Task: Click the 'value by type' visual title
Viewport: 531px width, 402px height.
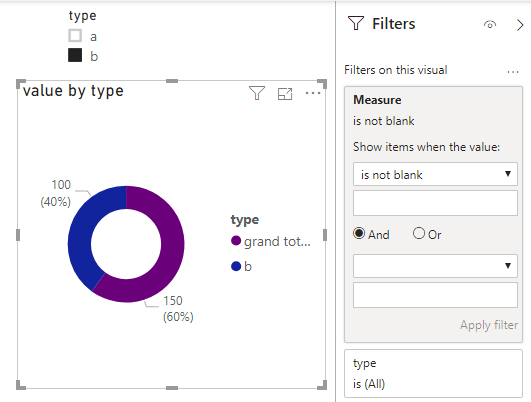Action: click(73, 91)
